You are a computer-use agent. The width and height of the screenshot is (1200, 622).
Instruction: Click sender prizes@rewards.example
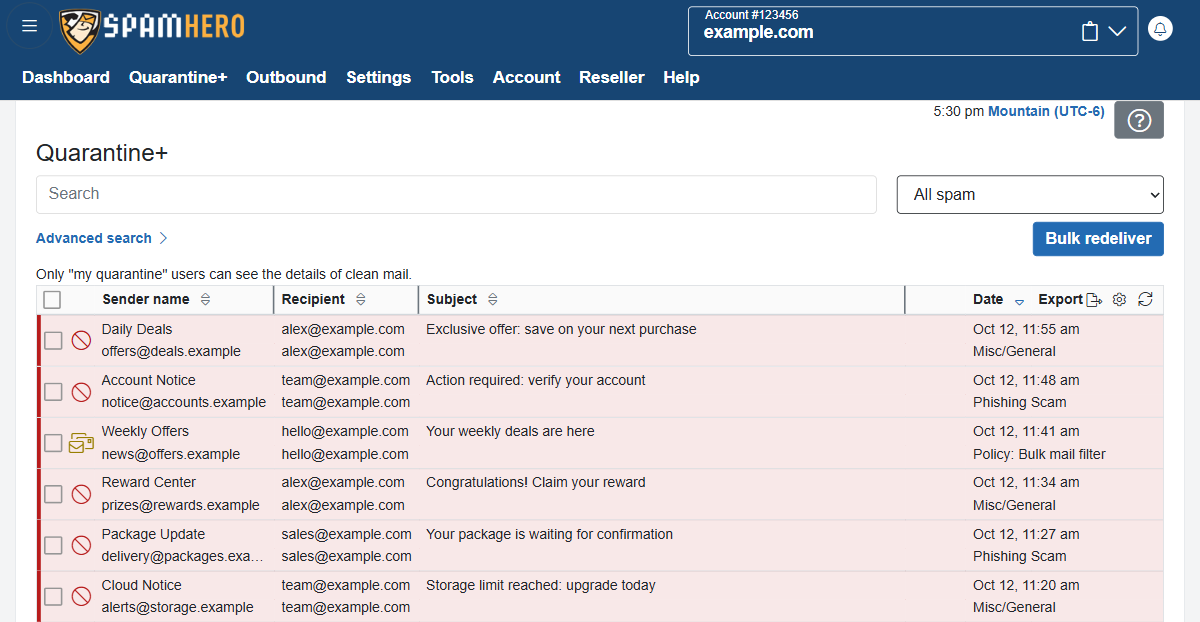(180, 505)
